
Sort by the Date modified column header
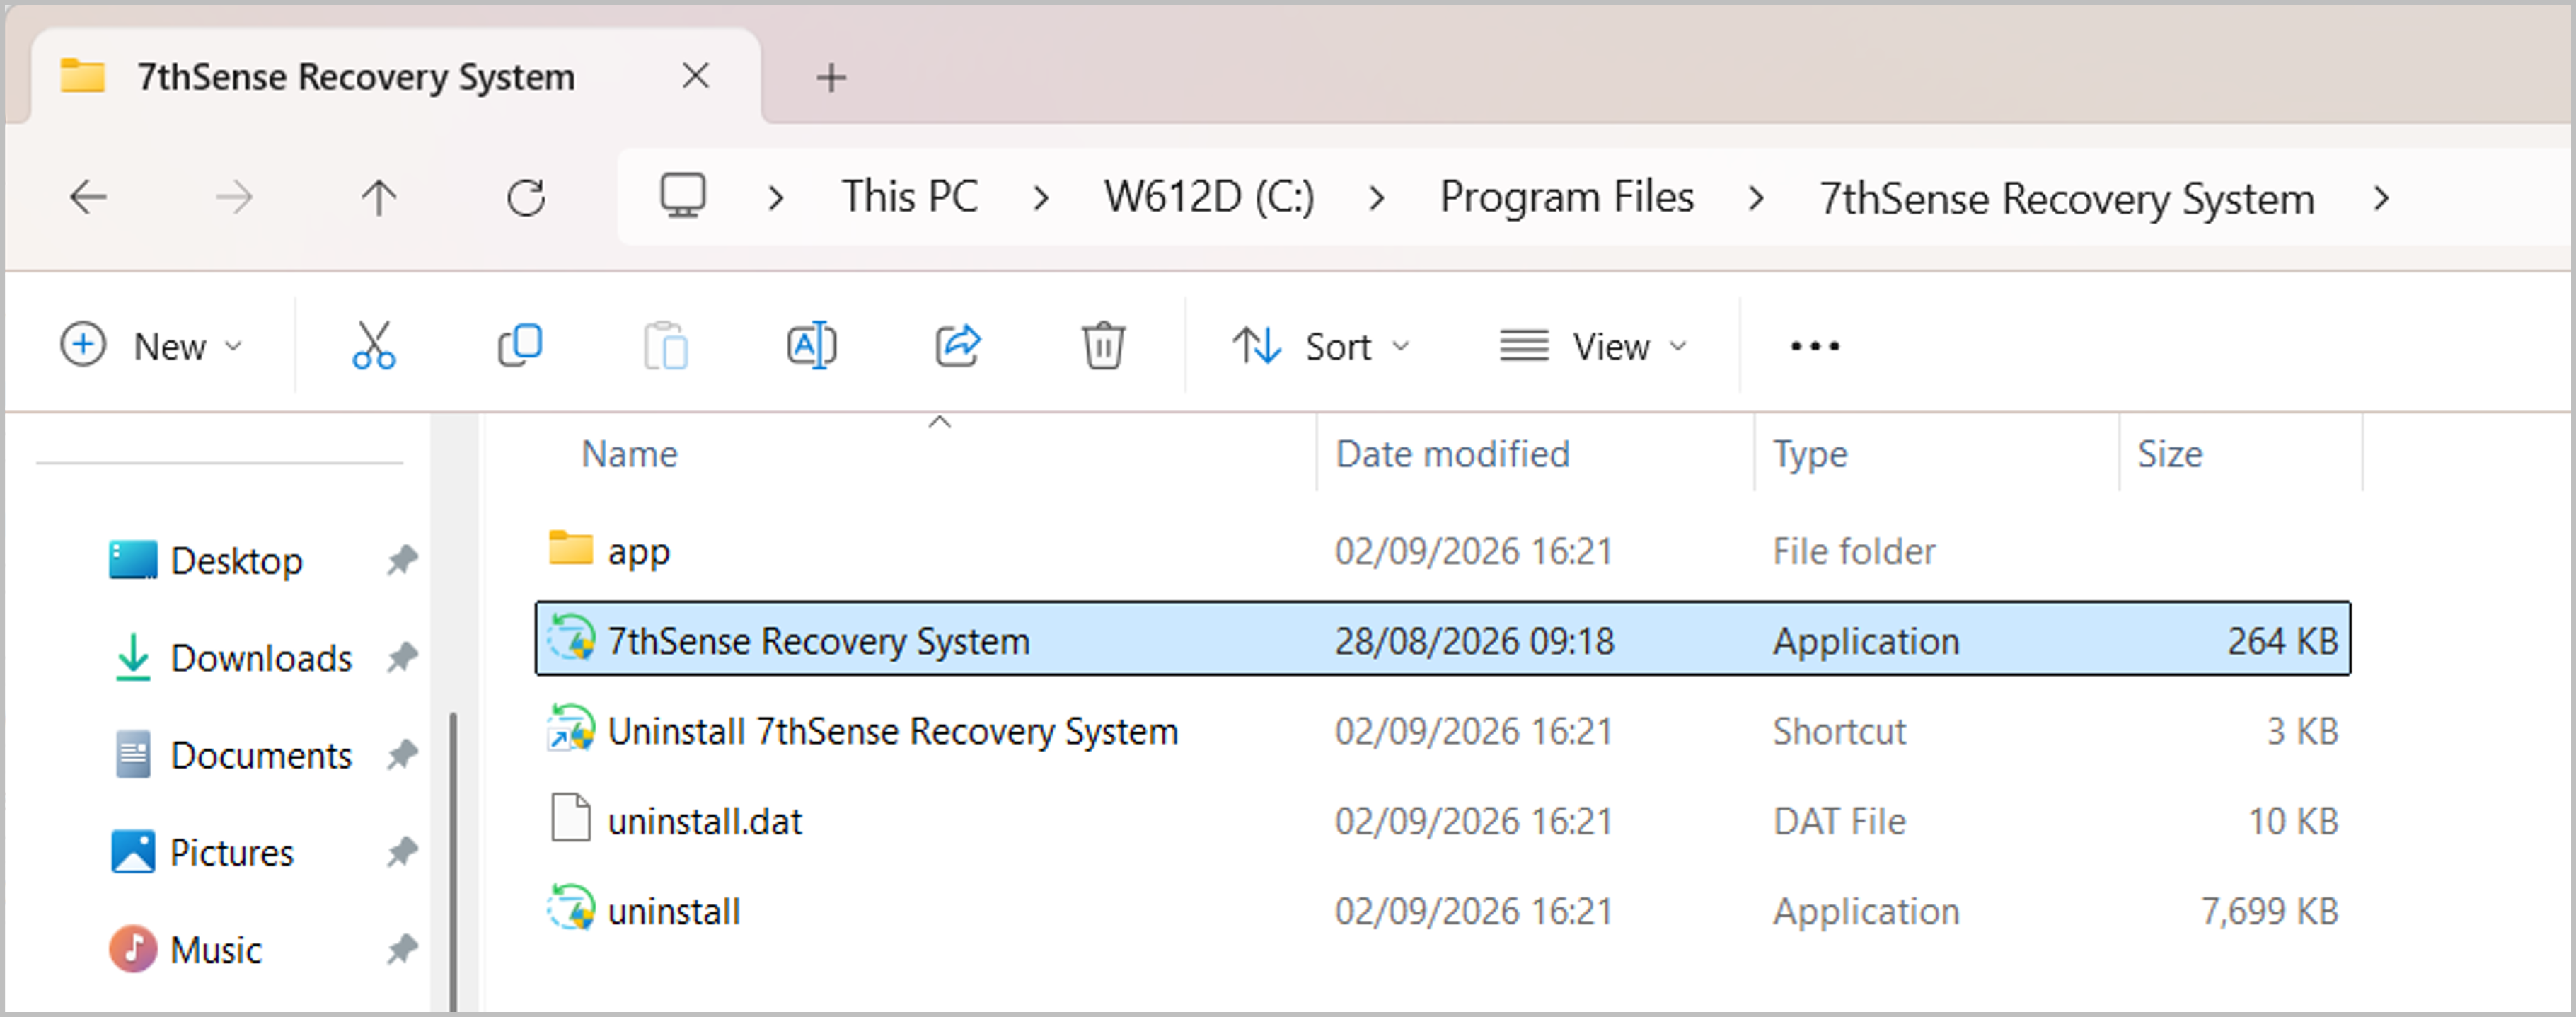tap(1452, 454)
